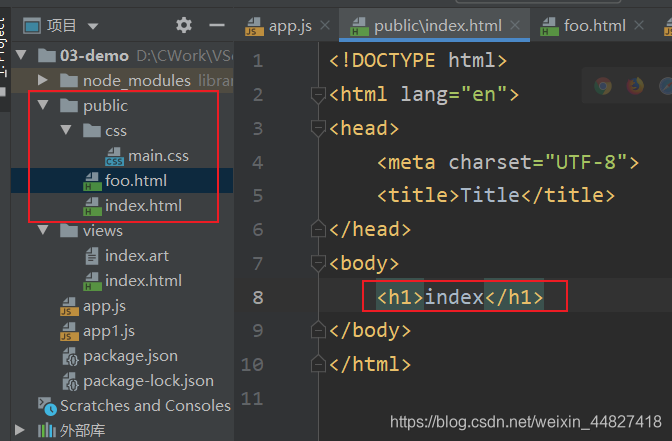Click fold end marker on line 6

click(x=318, y=228)
